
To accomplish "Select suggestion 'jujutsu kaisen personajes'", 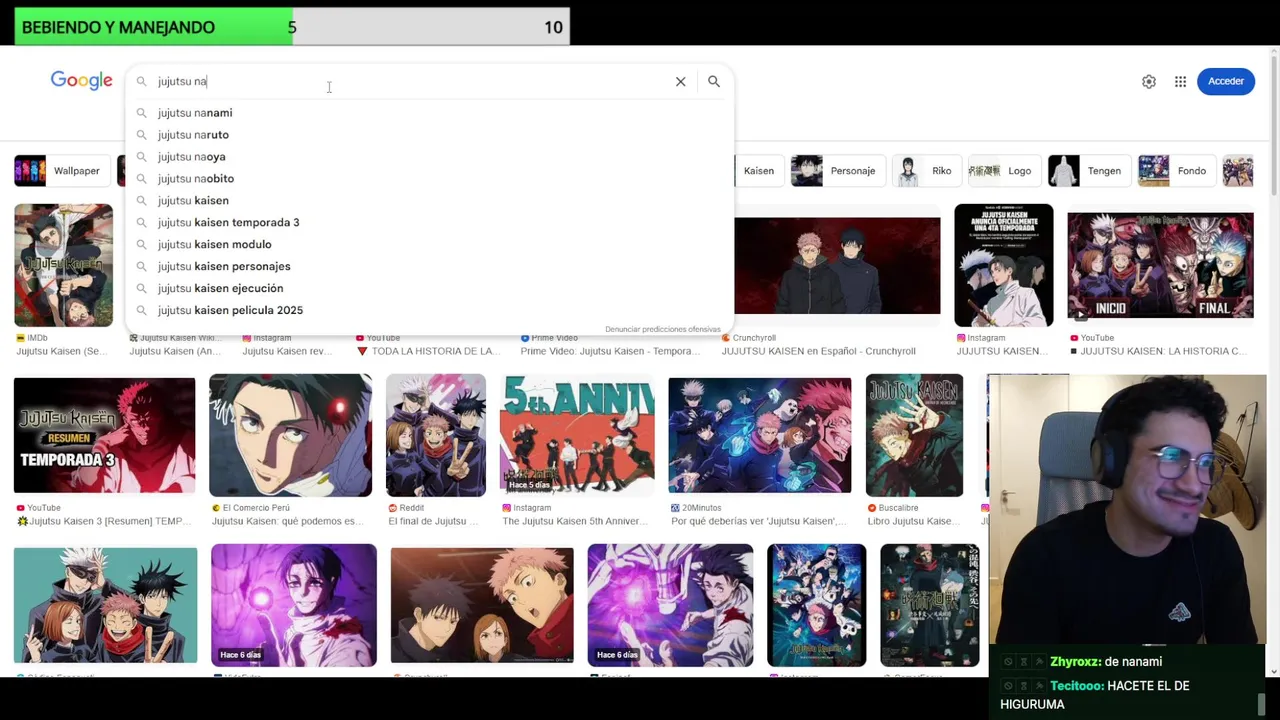I will (x=430, y=267).
